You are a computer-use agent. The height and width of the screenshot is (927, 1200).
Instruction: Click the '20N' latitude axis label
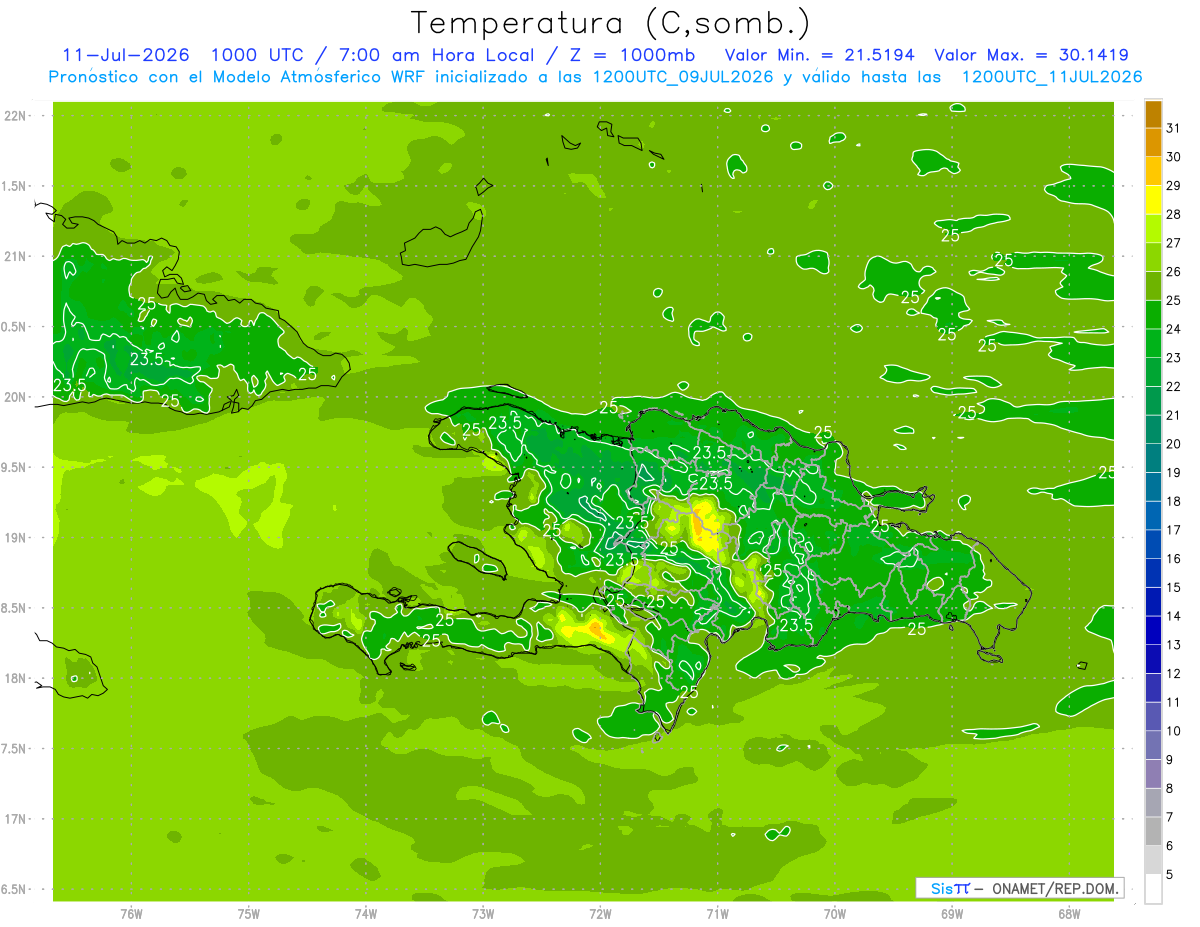coord(15,398)
